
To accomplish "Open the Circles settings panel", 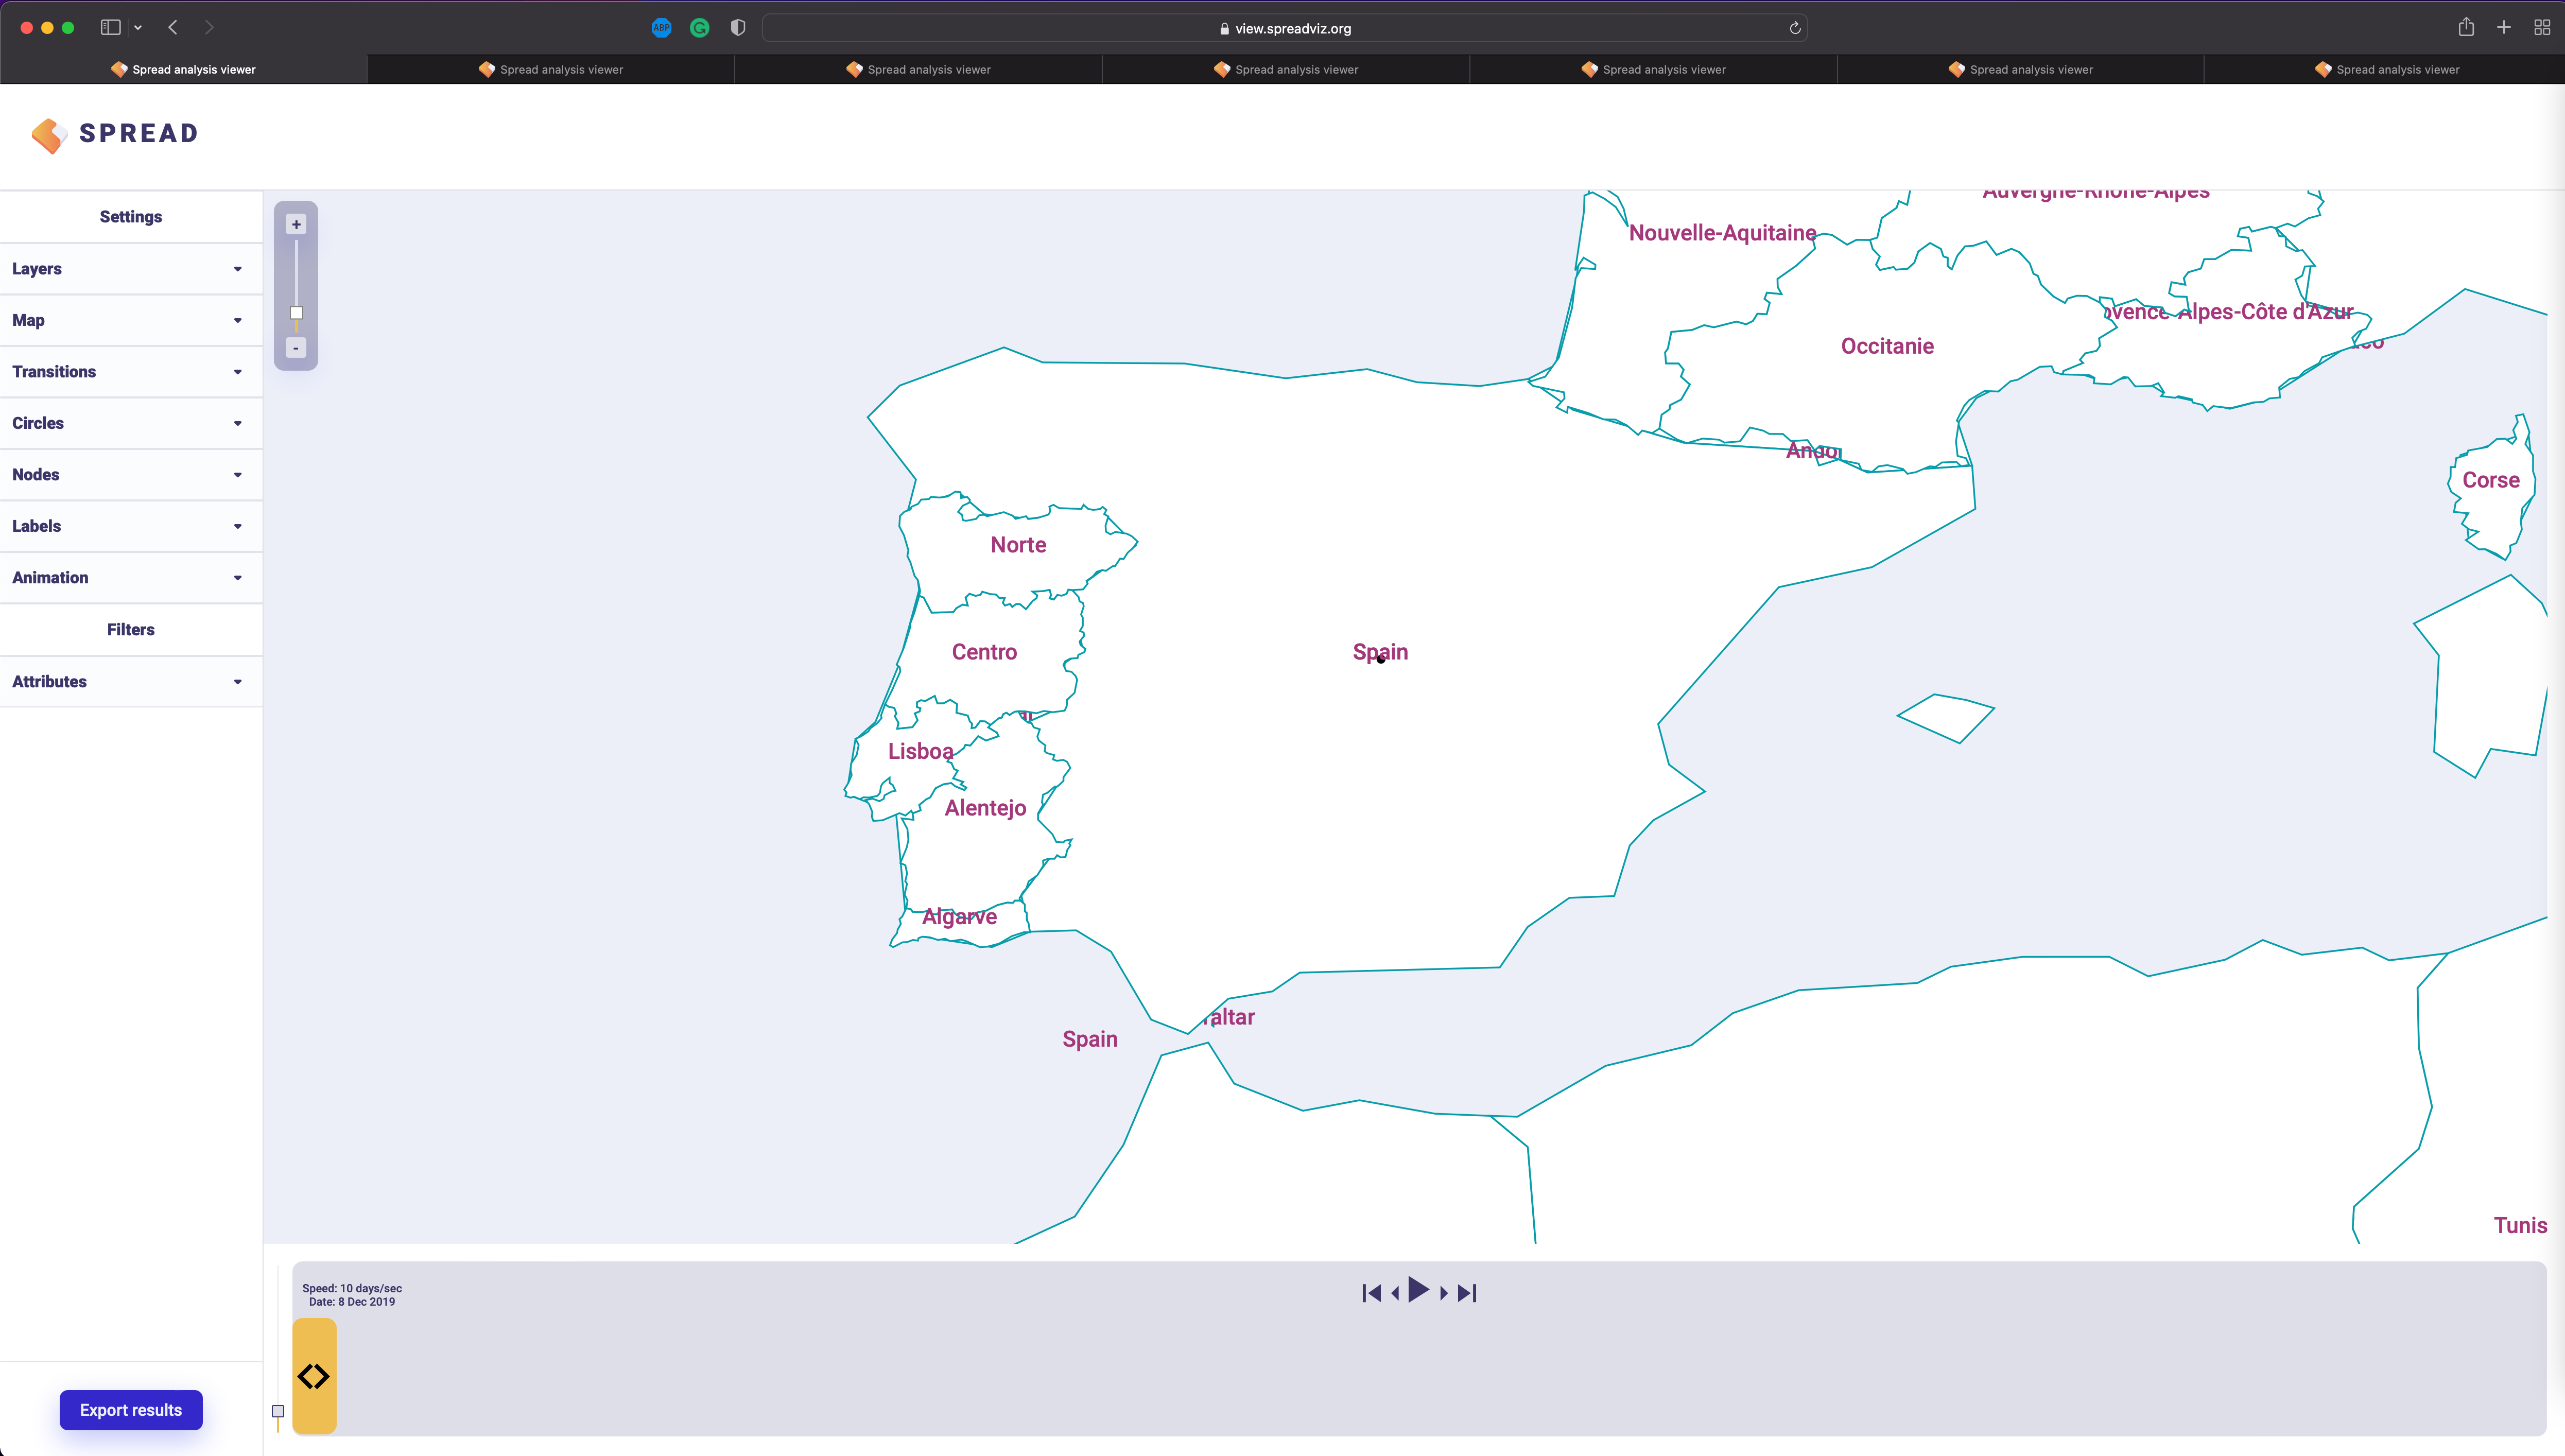I will [x=131, y=422].
